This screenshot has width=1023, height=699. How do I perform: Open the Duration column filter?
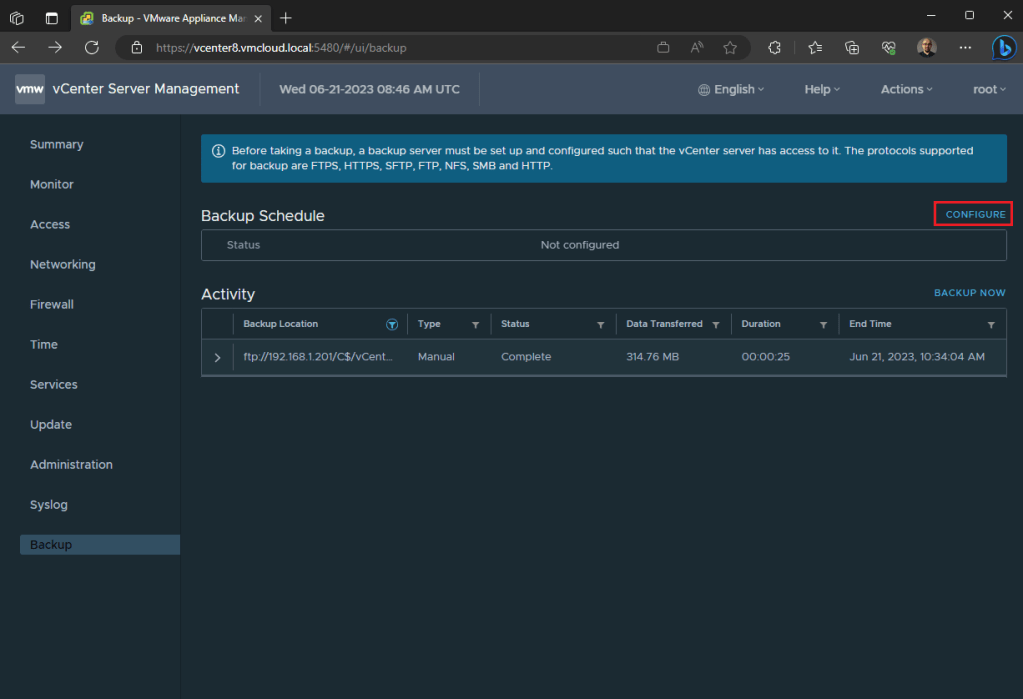823,325
